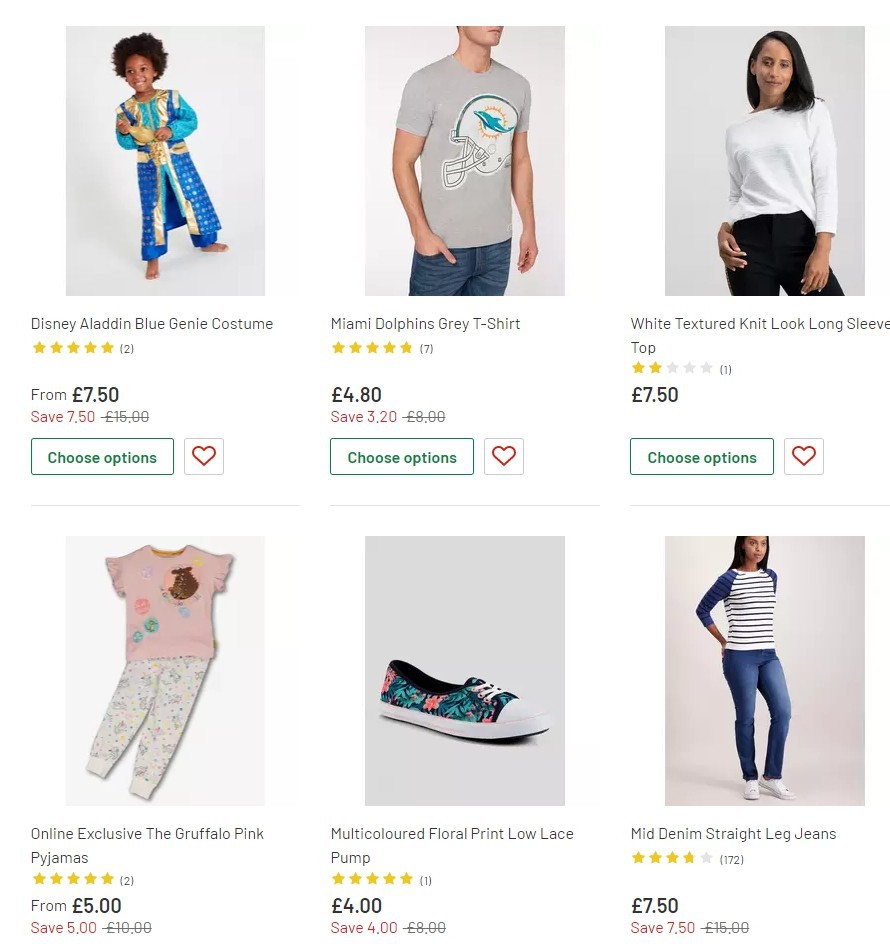This screenshot has height=944, width=890.
Task: Click the Aladdin Genie Costume product image
Action: click(165, 161)
